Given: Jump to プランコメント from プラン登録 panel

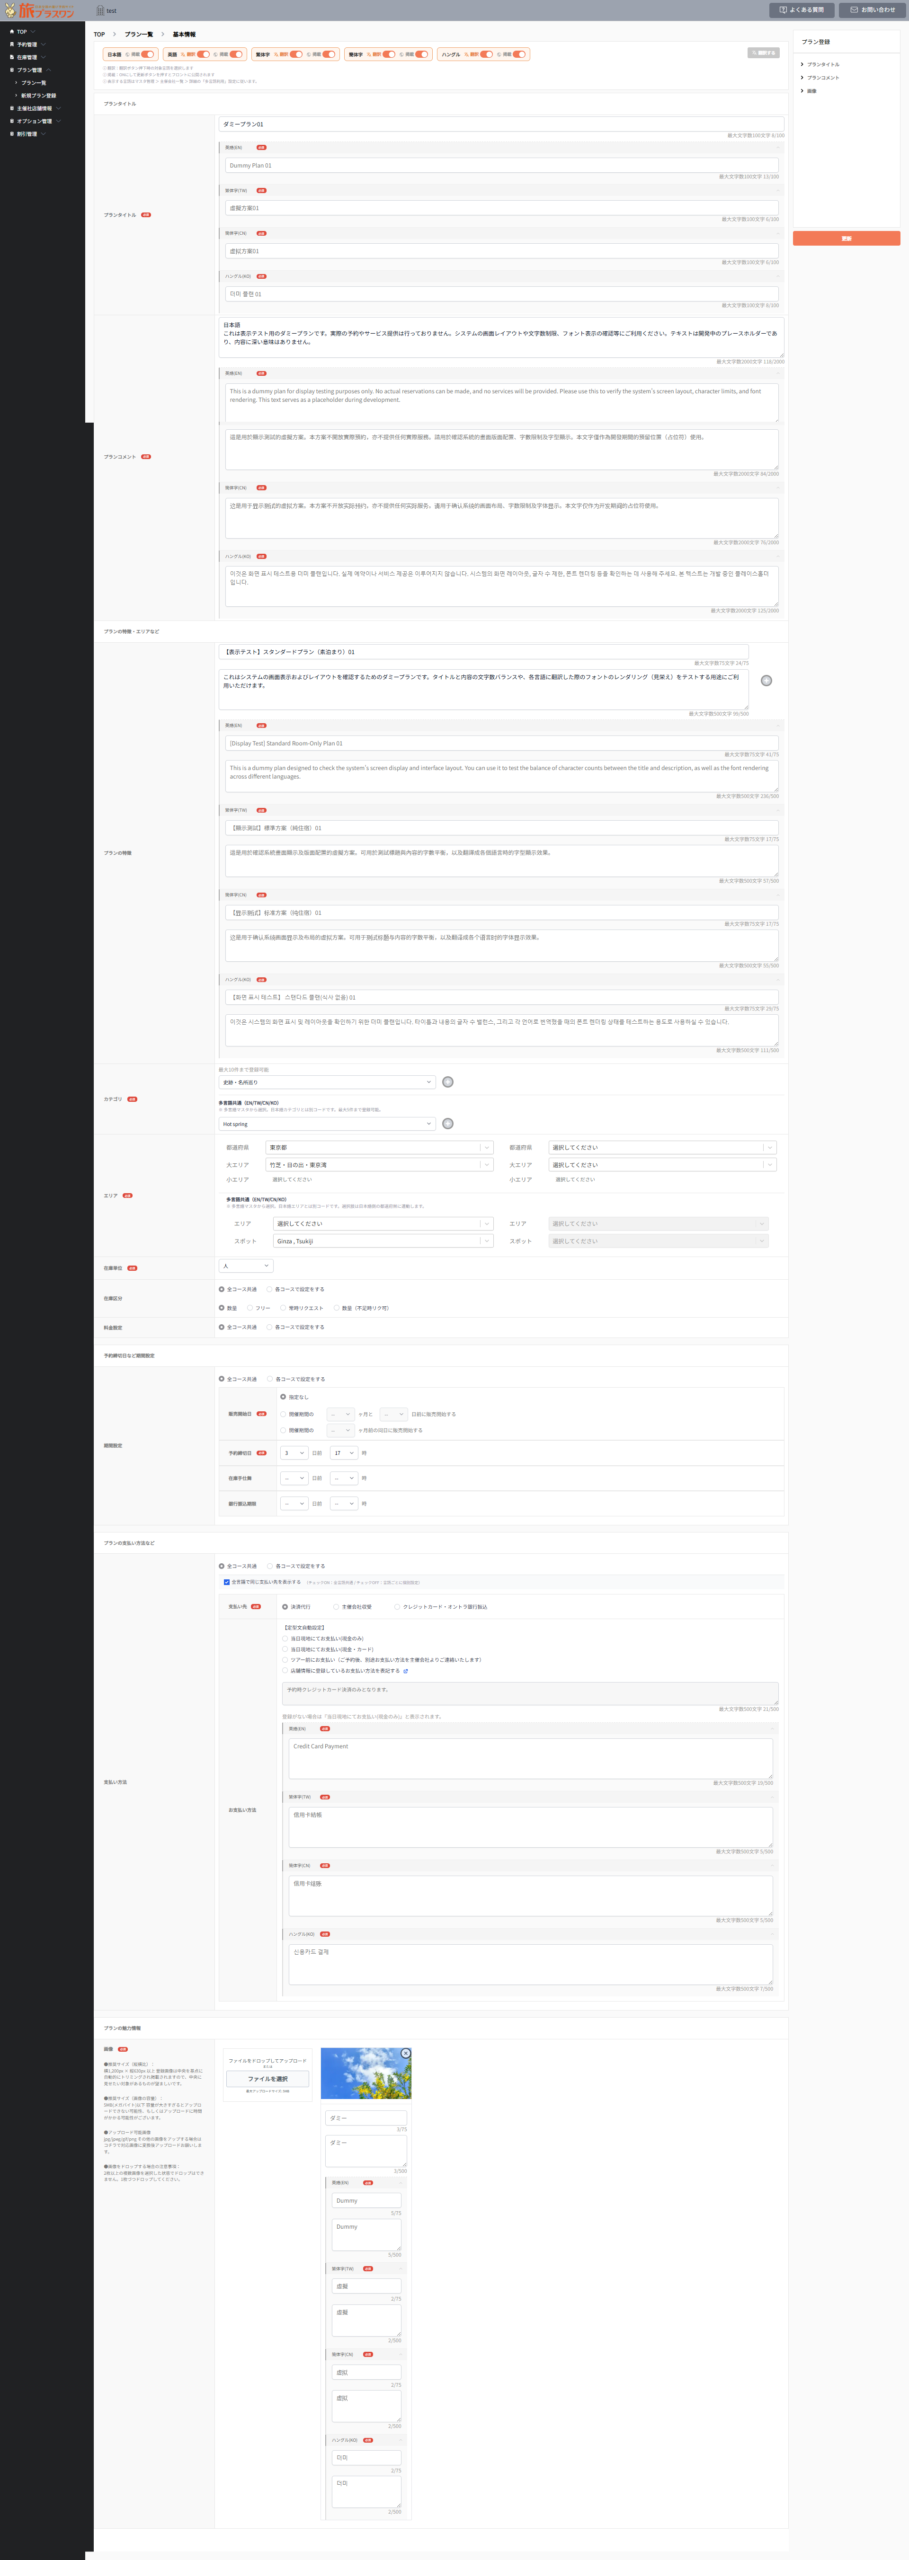Looking at the screenshot, I should (823, 78).
